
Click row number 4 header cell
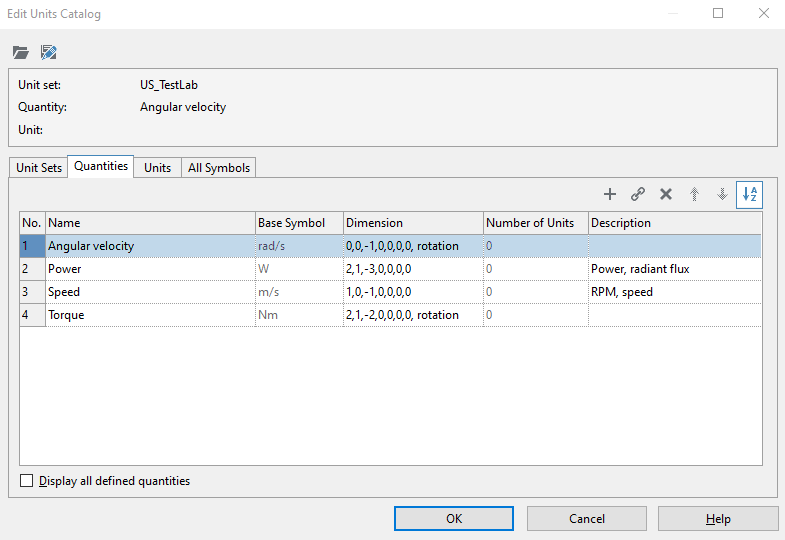pos(33,315)
